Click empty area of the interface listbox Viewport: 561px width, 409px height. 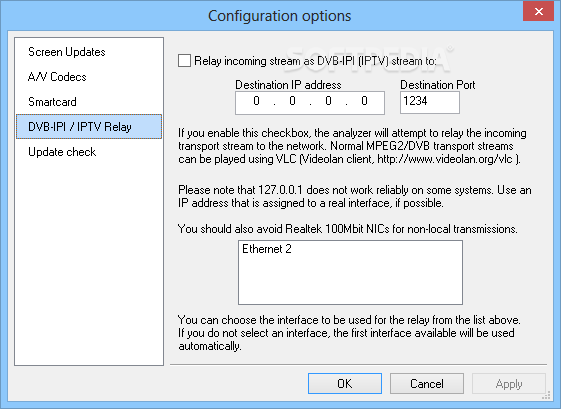350,281
